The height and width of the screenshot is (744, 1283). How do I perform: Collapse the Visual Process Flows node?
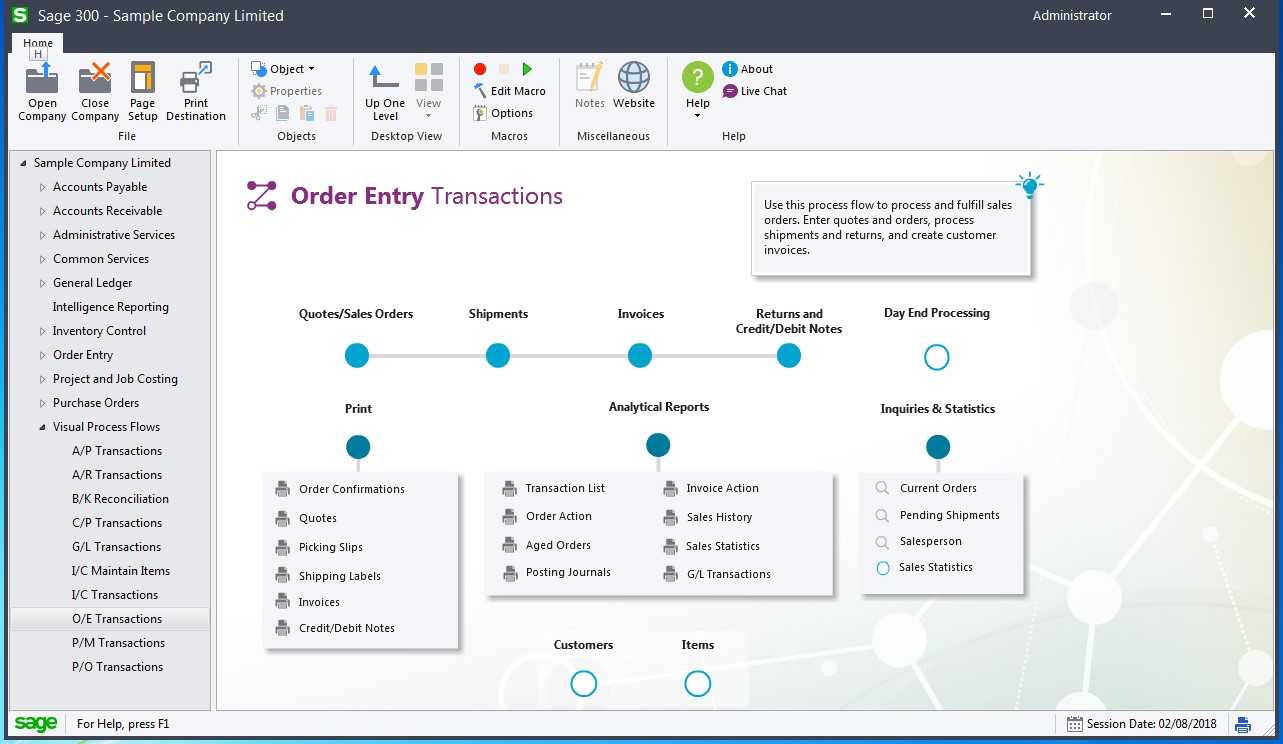point(42,427)
